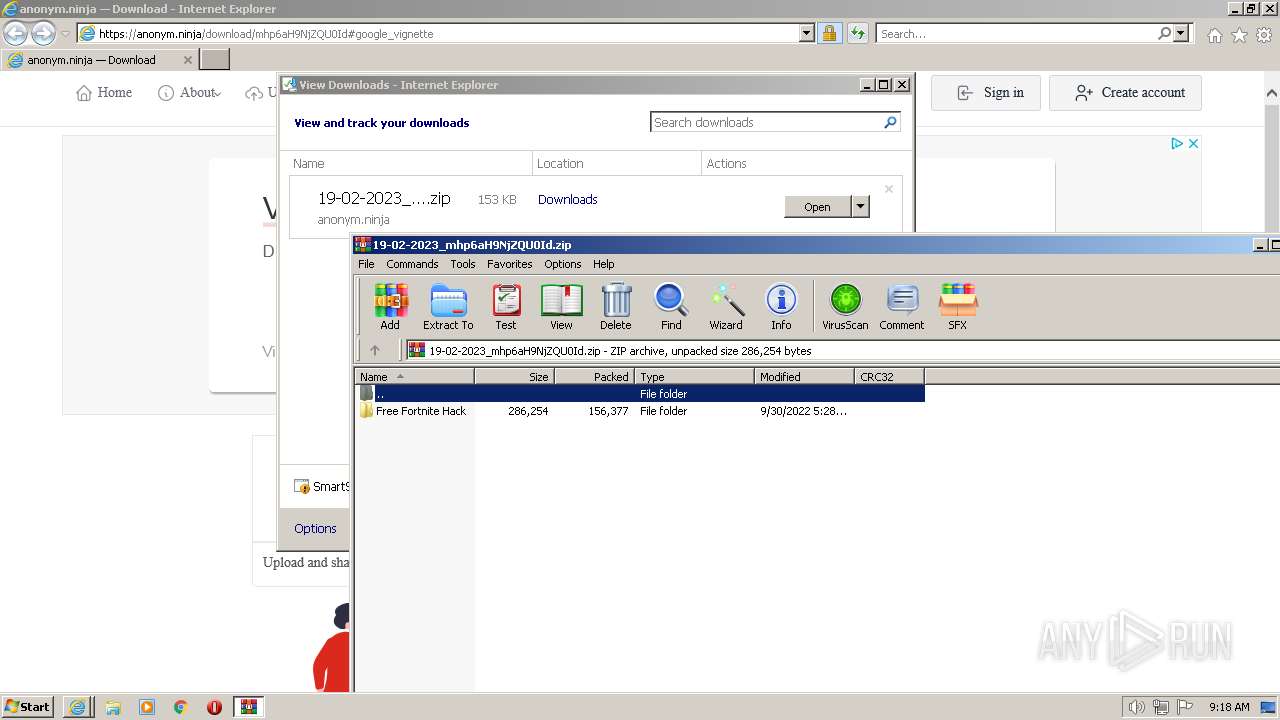The image size is (1280, 720).
Task: Open the volume icon in system tray
Action: click(1136, 707)
